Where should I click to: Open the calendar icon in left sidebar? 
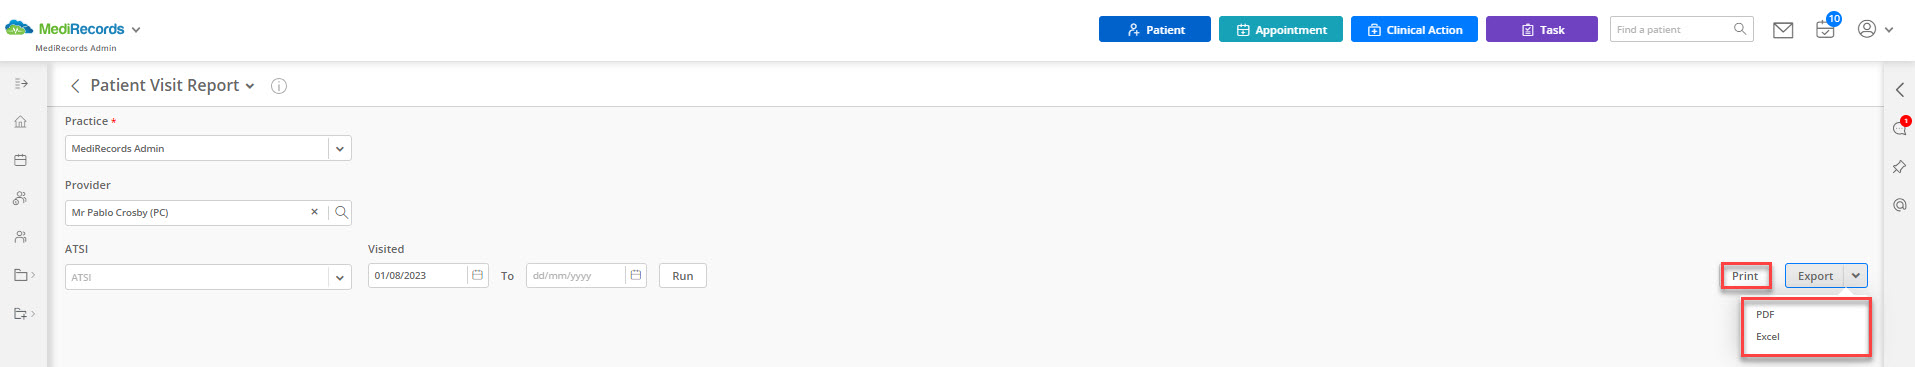point(20,160)
